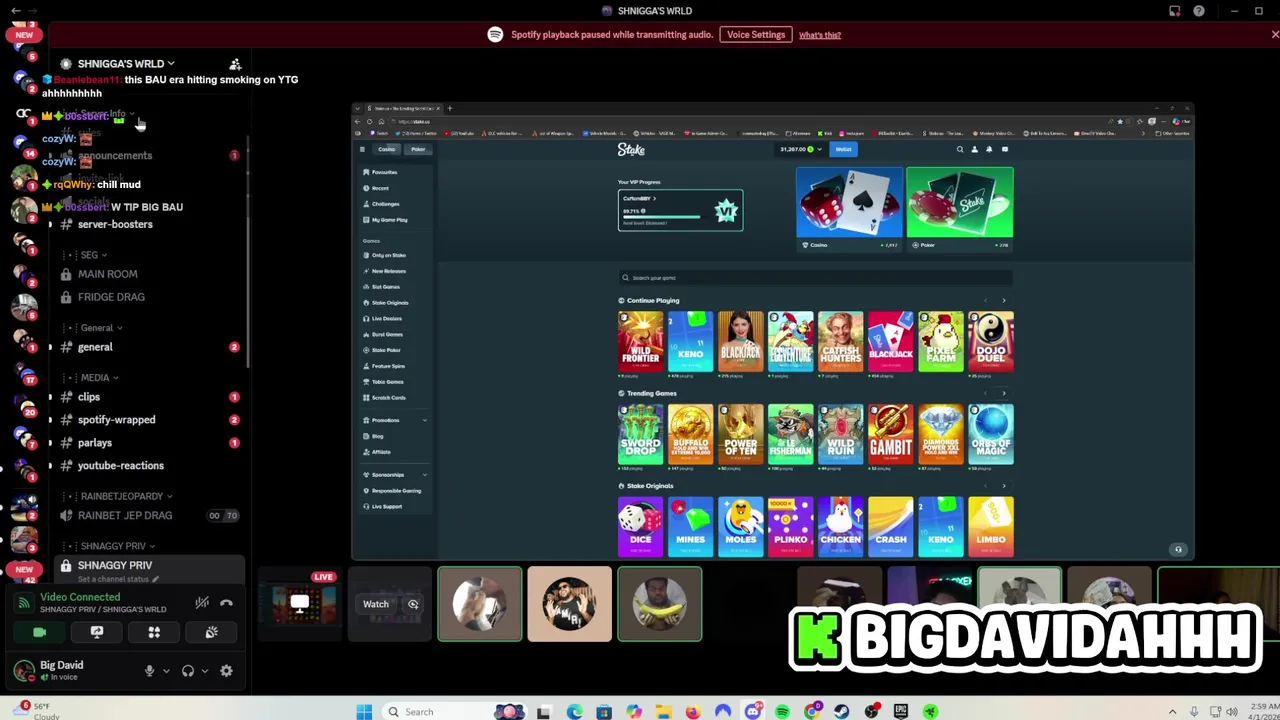Open Spotify from the taskbar
This screenshot has width=1280, height=720.
coord(782,712)
